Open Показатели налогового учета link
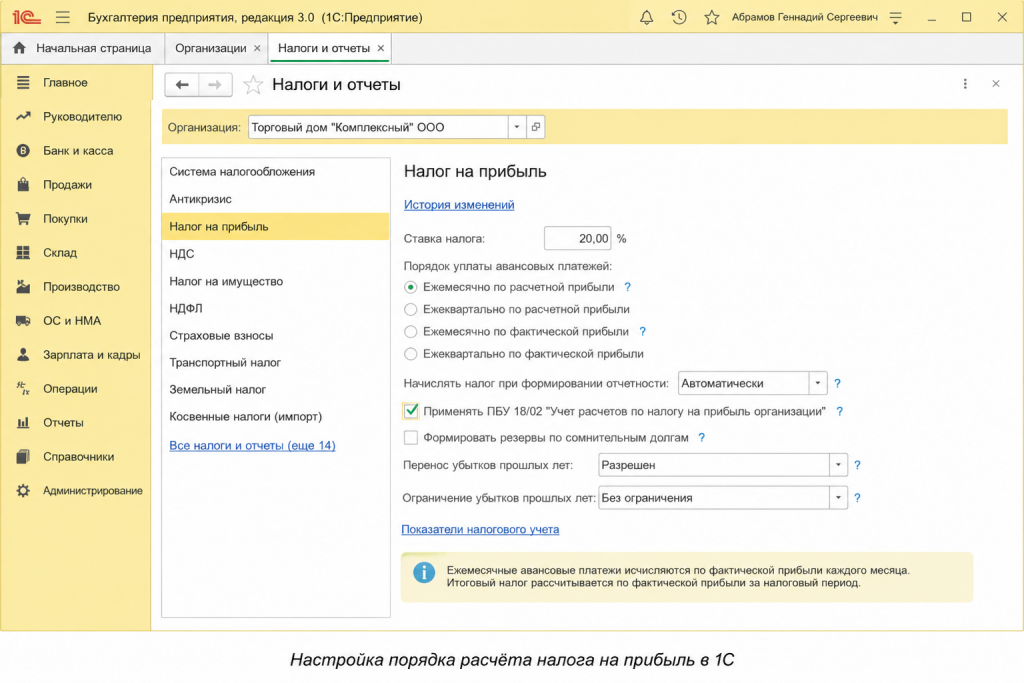The width and height of the screenshot is (1024, 683). pyautogui.click(x=480, y=530)
